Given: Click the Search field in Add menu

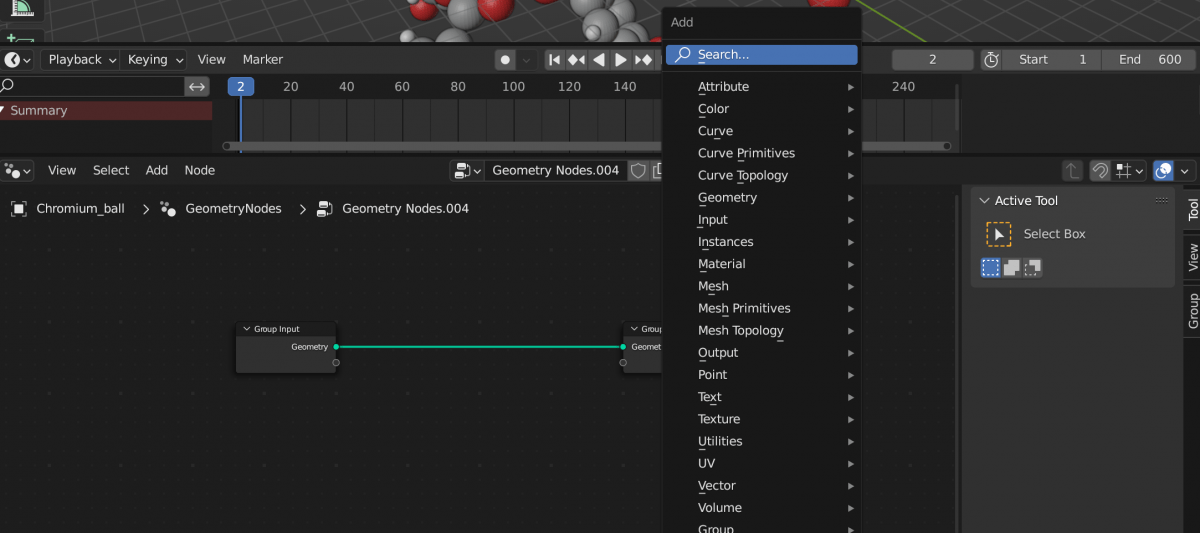Looking at the screenshot, I should tap(761, 55).
